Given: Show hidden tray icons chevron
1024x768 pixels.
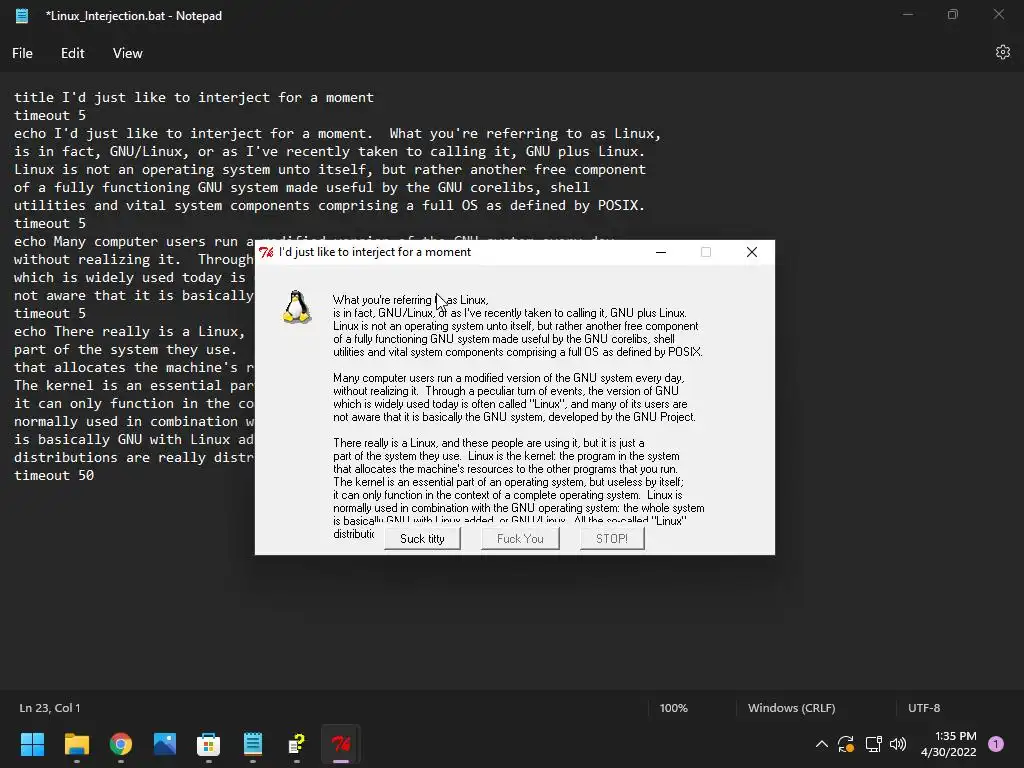Looking at the screenshot, I should coord(822,744).
